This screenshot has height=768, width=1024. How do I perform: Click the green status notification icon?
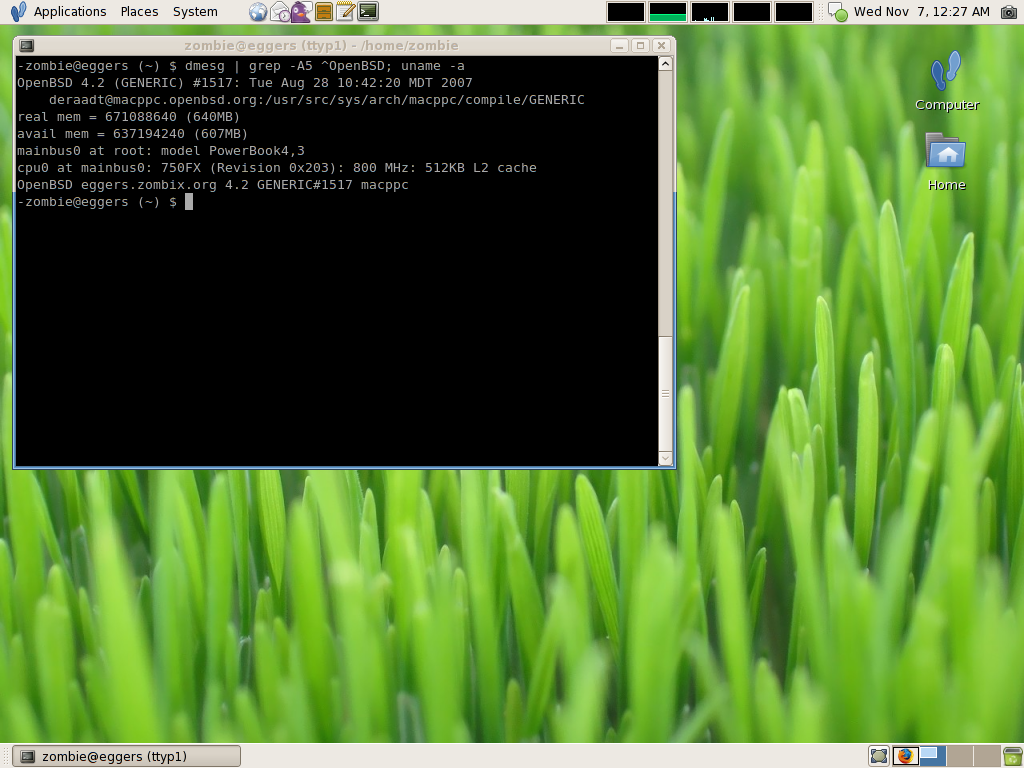tap(838, 12)
